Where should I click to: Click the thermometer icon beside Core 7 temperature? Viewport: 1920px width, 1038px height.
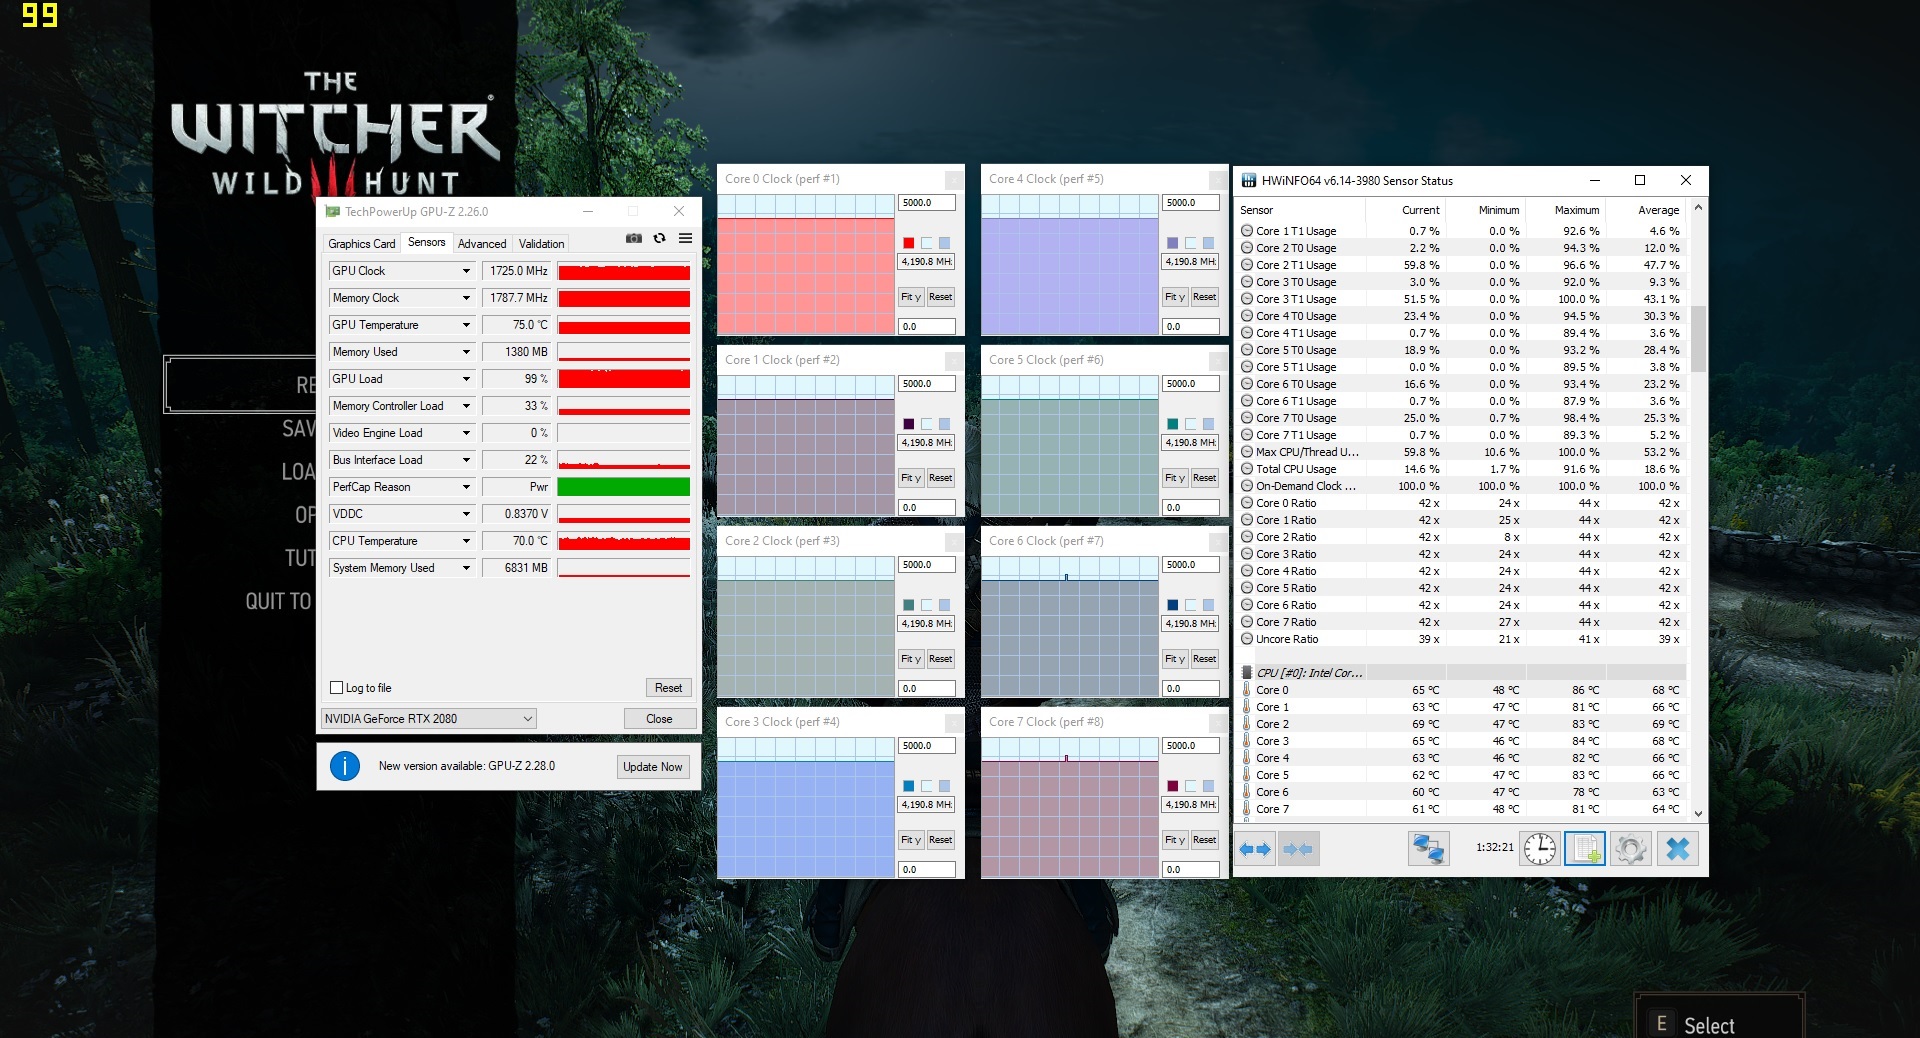pos(1246,809)
